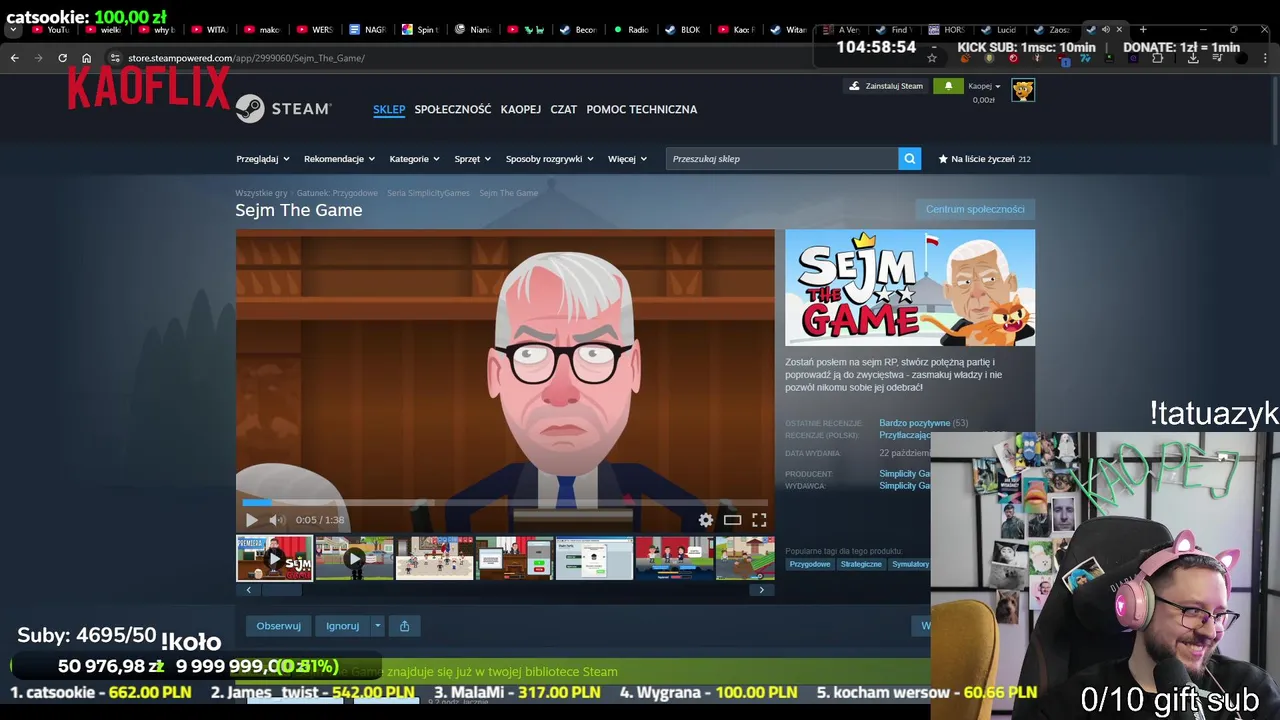Click Seria SimplicityGames breadcrumb
The image size is (1280, 720).
pyautogui.click(x=428, y=193)
